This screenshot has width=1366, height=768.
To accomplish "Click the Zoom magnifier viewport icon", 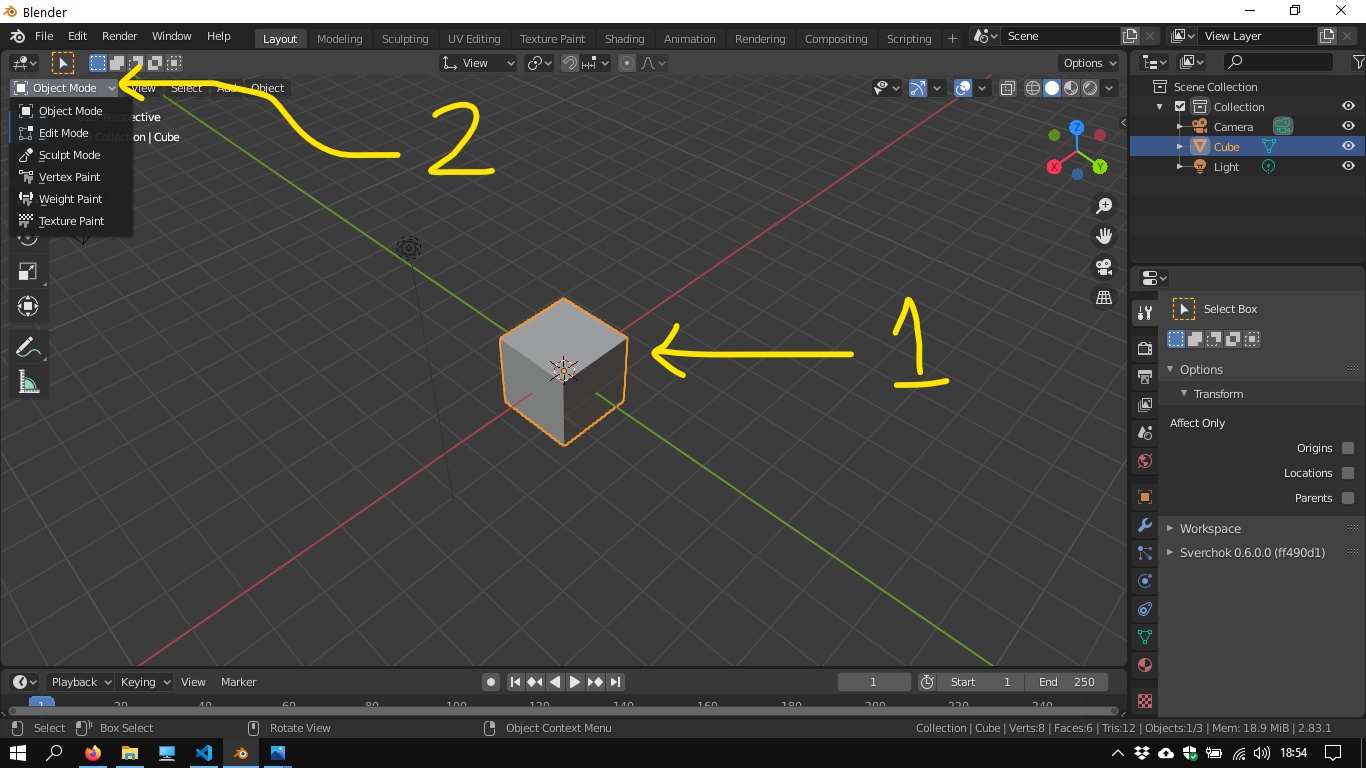I will [x=1104, y=206].
